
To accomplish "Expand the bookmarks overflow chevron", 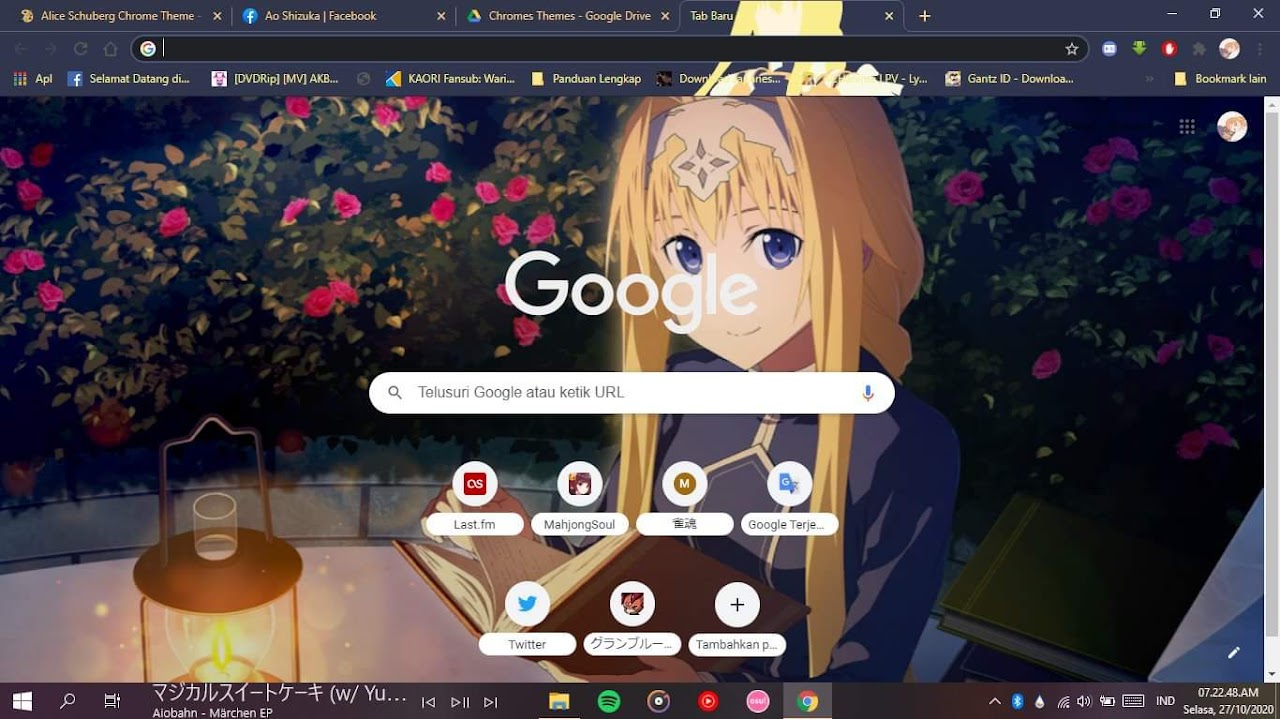I will click(x=1149, y=78).
